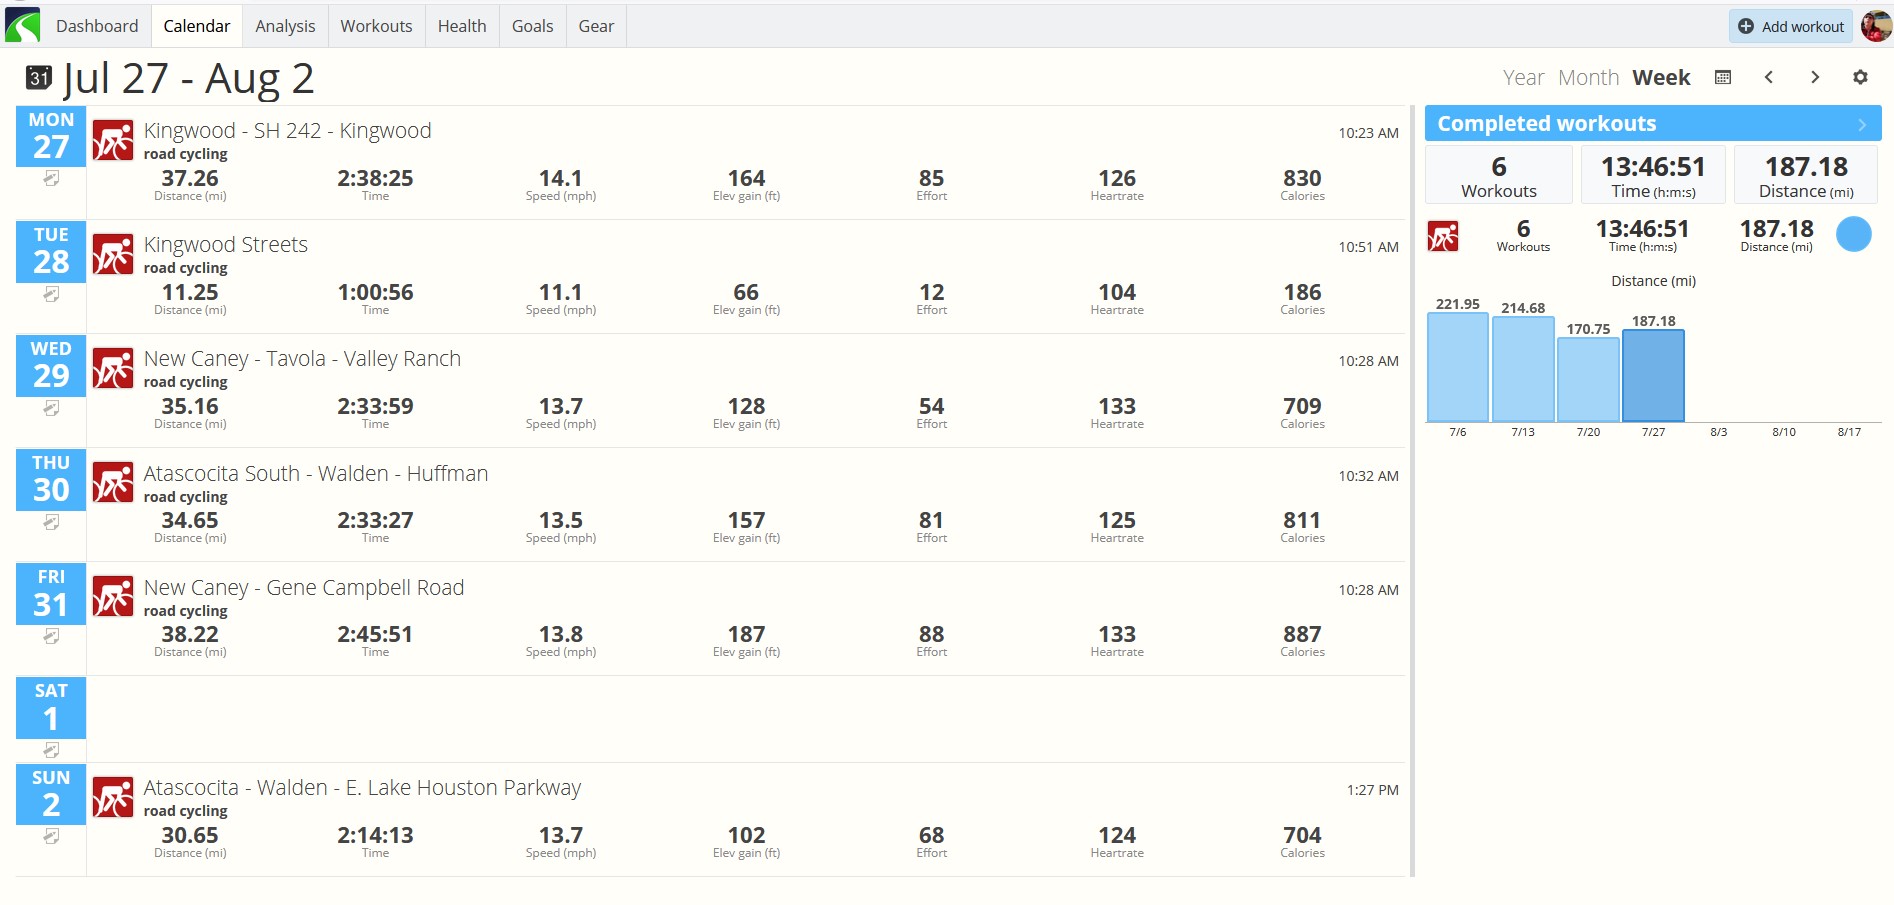1894x905 pixels.
Task: Open the Analysis tab
Action: (285, 26)
